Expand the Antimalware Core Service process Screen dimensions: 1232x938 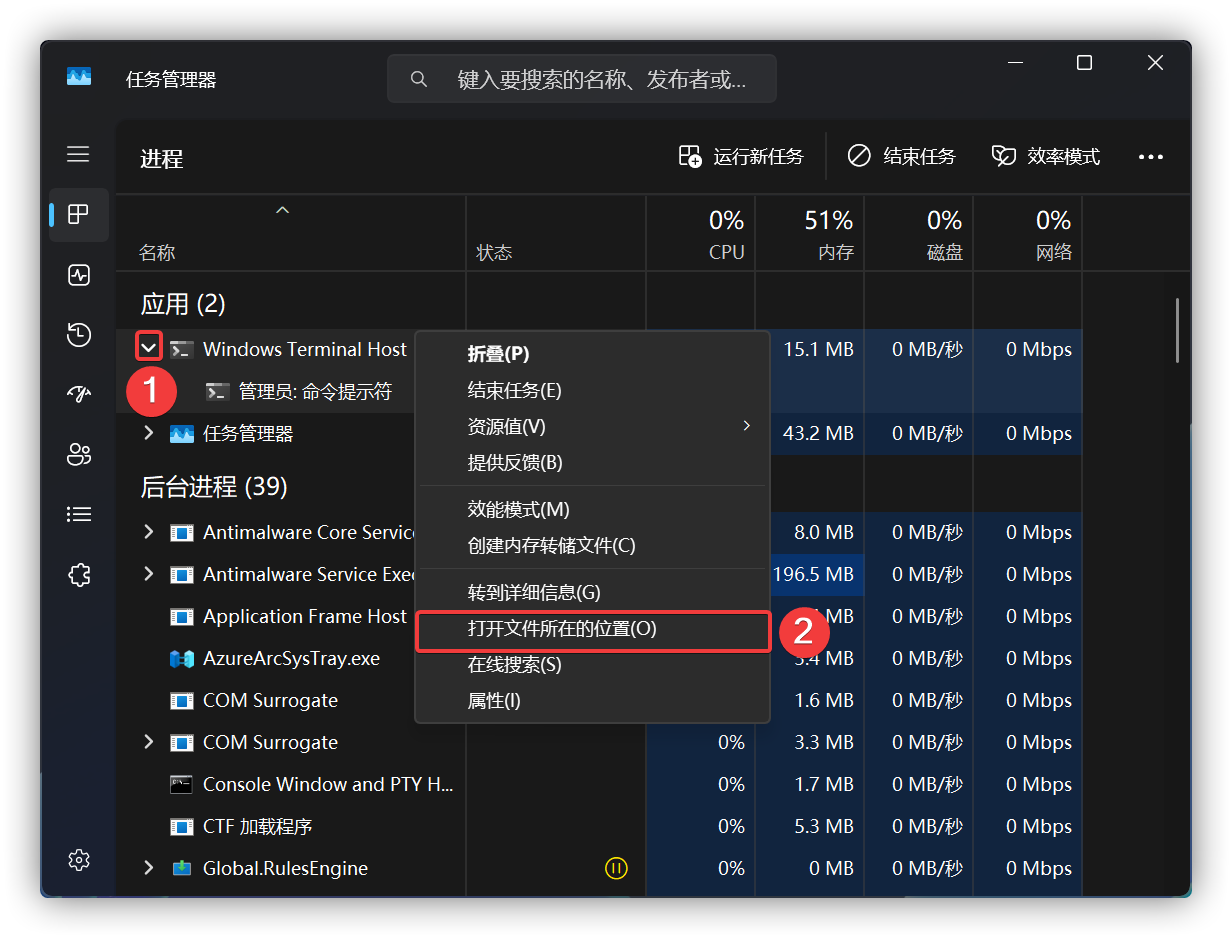coord(148,532)
